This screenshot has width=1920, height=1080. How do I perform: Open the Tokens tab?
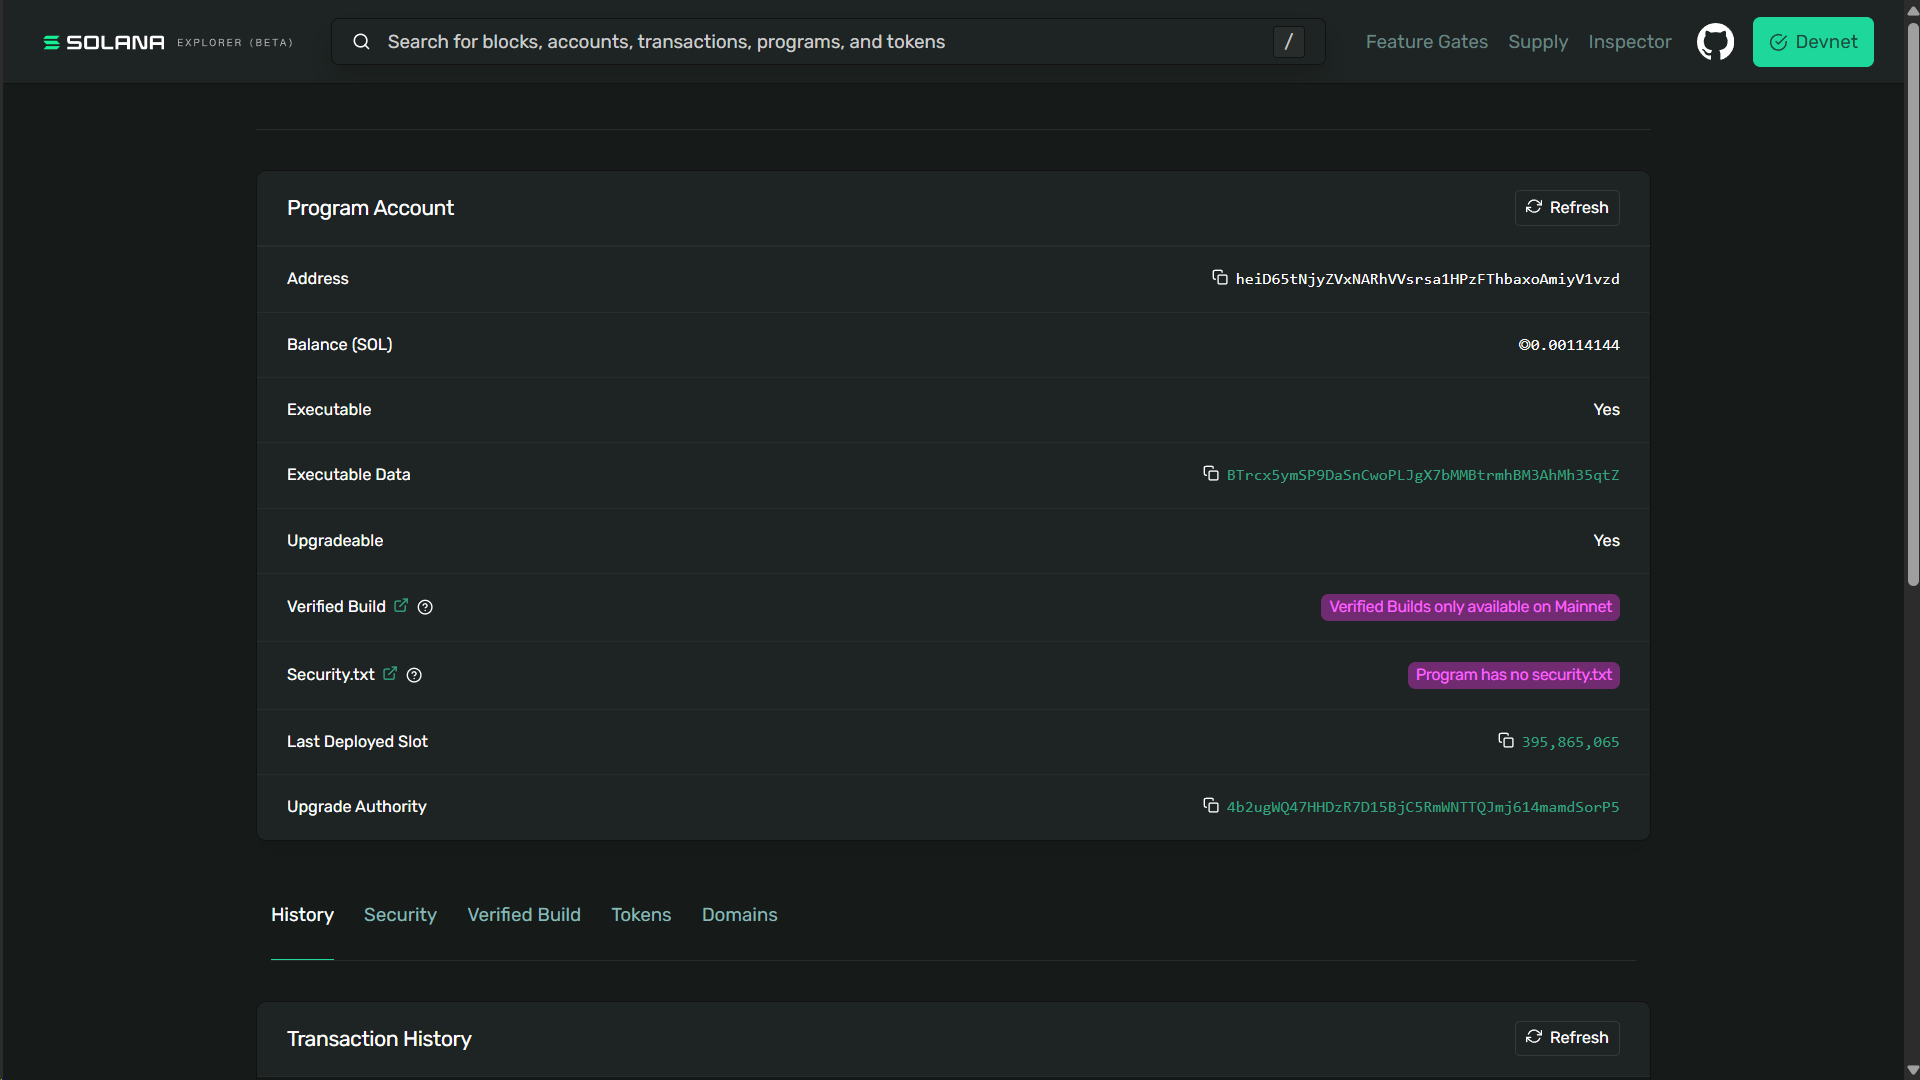pyautogui.click(x=641, y=915)
